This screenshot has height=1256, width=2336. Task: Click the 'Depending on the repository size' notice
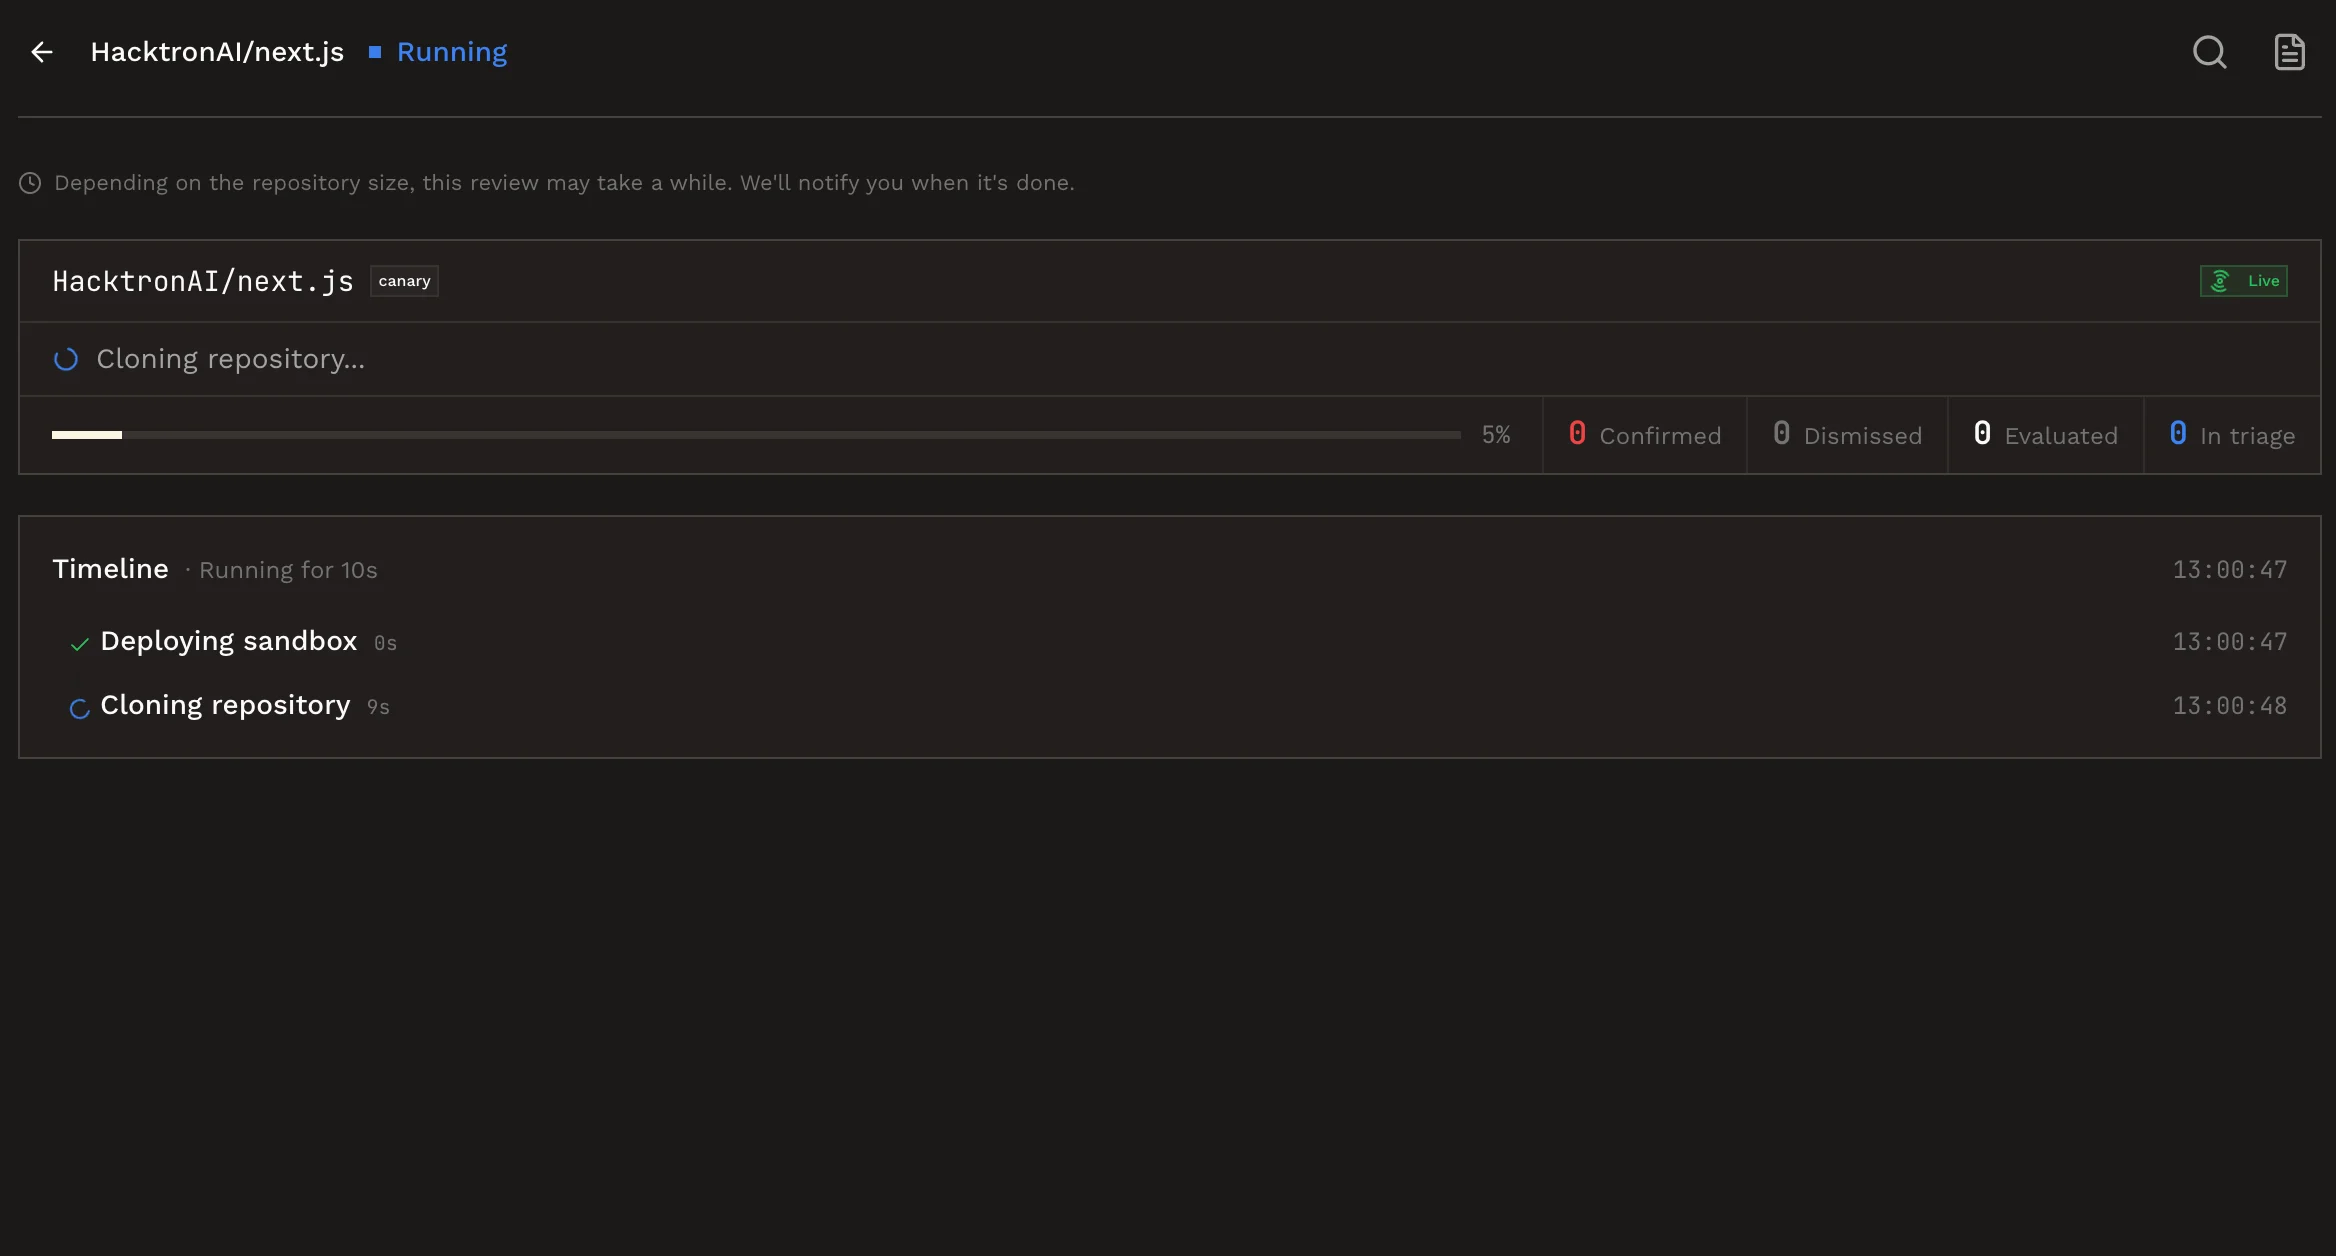pos(564,183)
